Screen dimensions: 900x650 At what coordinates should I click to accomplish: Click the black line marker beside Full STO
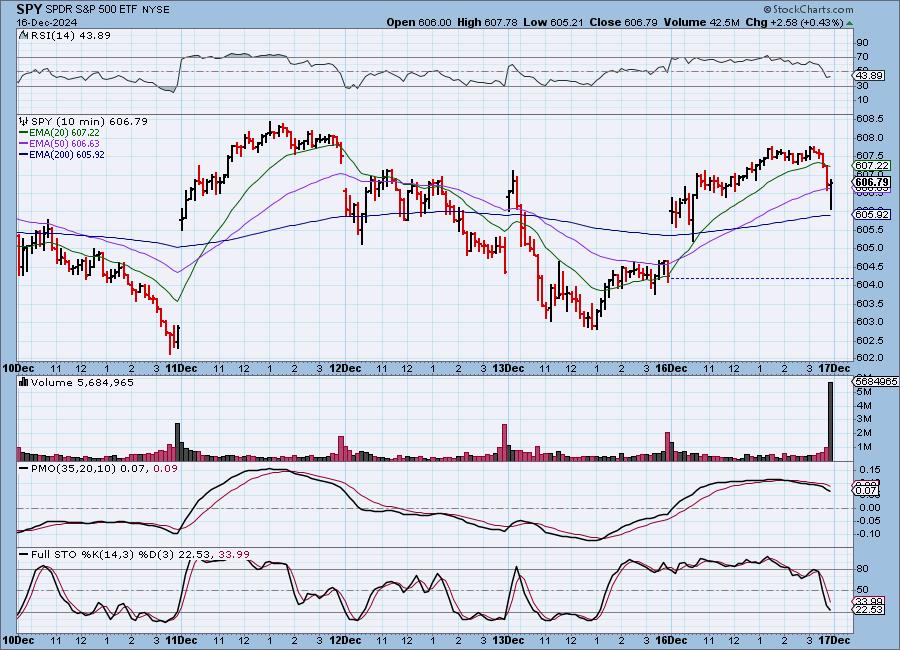[x=24, y=555]
